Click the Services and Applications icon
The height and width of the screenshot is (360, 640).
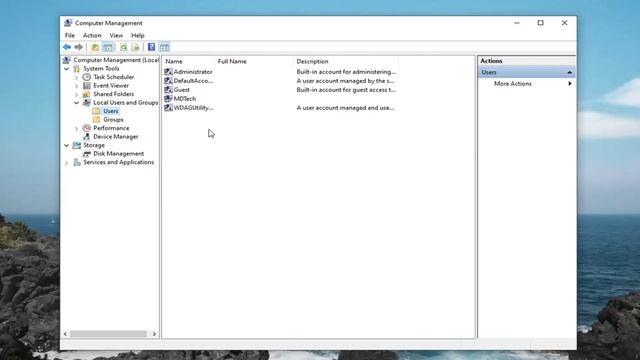tap(77, 162)
